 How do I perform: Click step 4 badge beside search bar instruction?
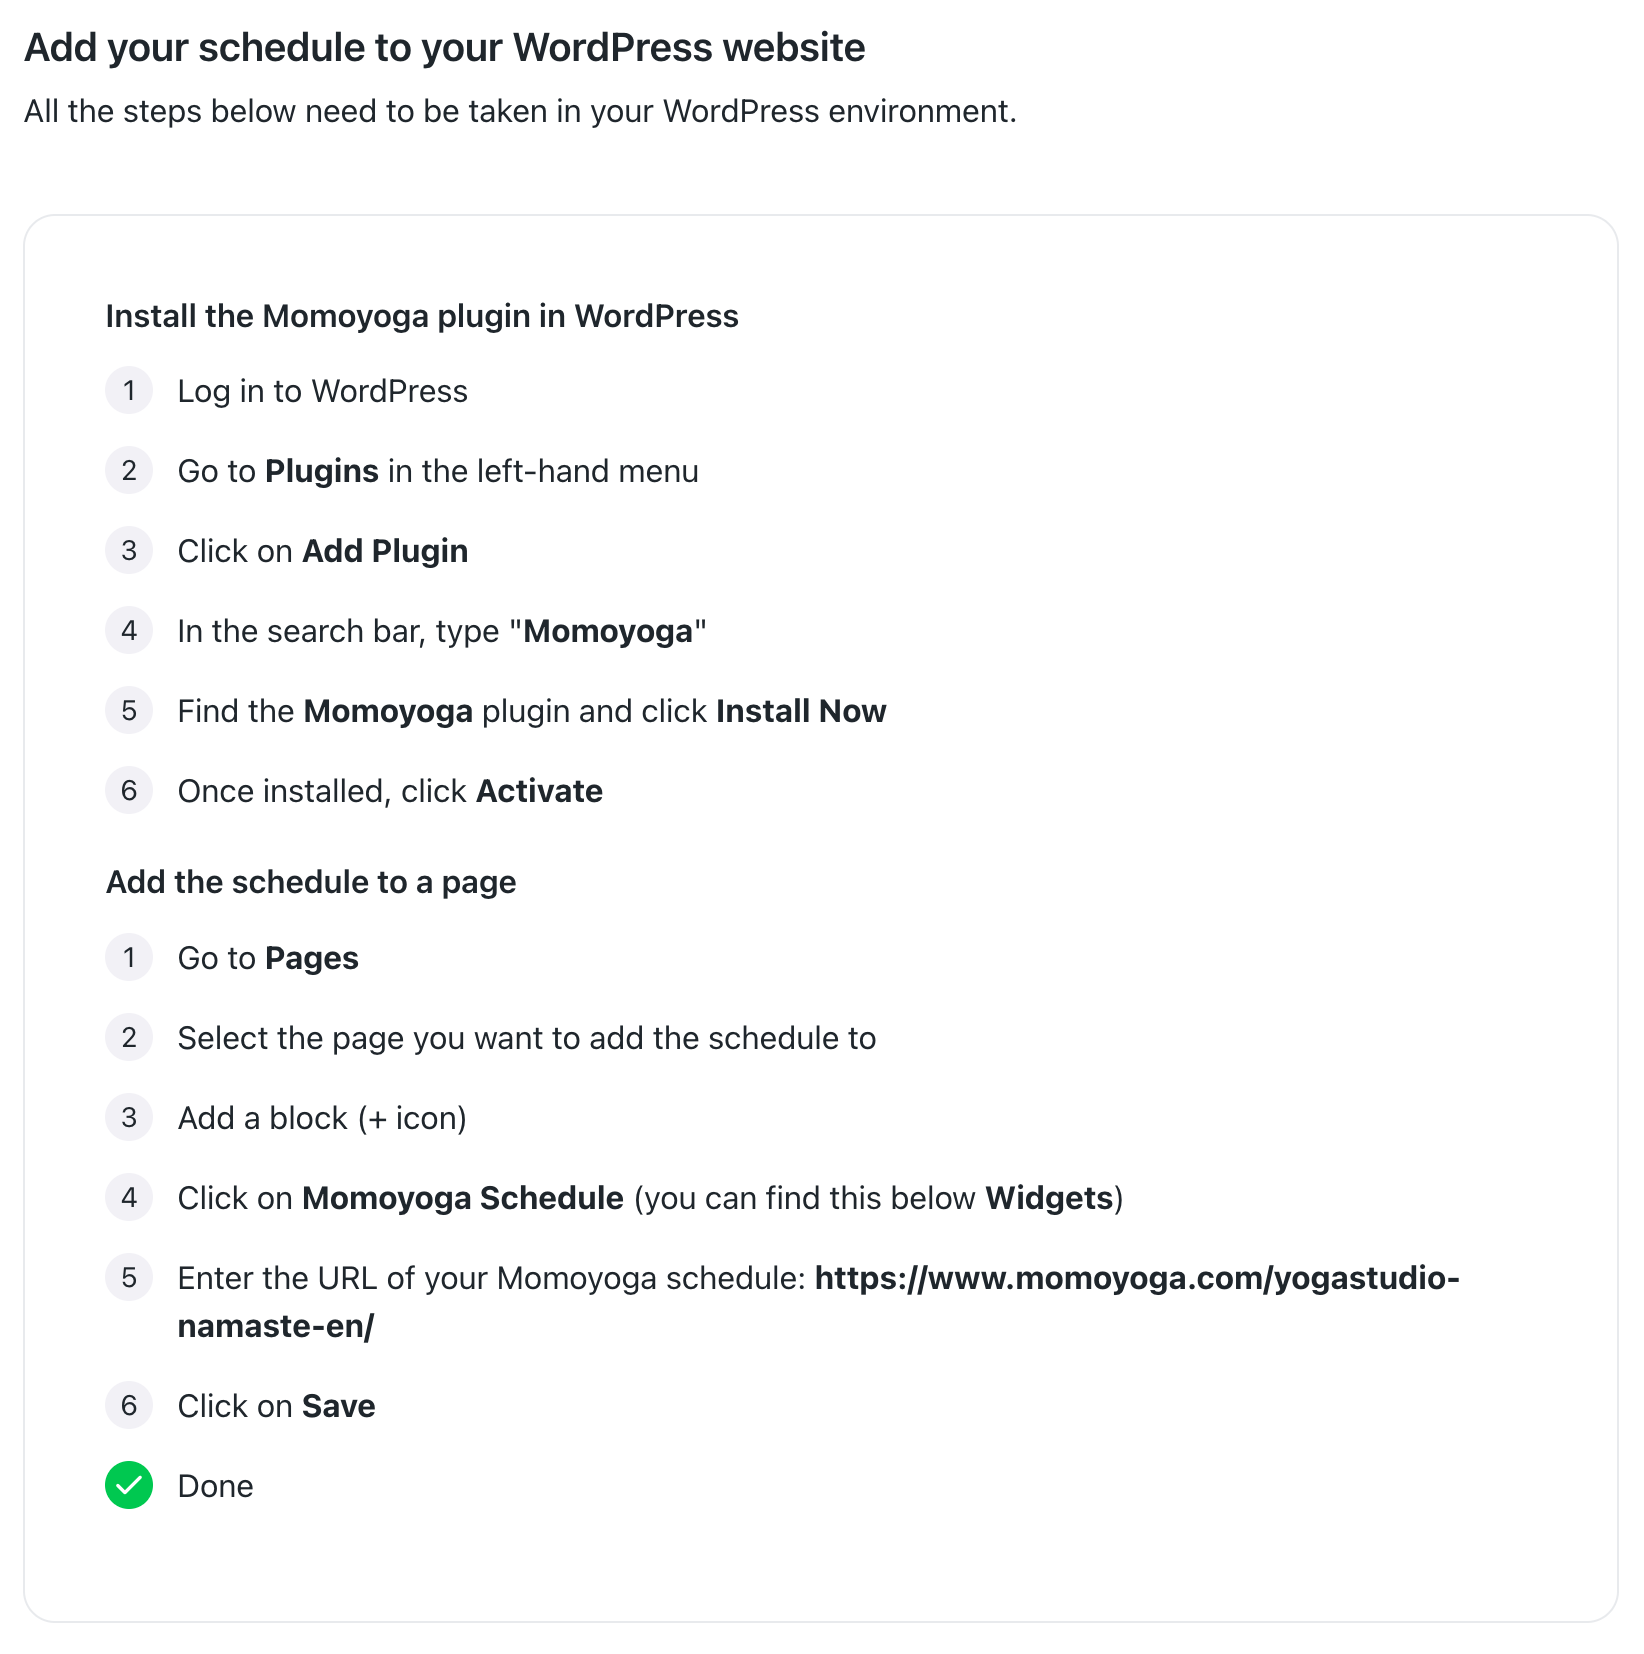click(x=129, y=630)
